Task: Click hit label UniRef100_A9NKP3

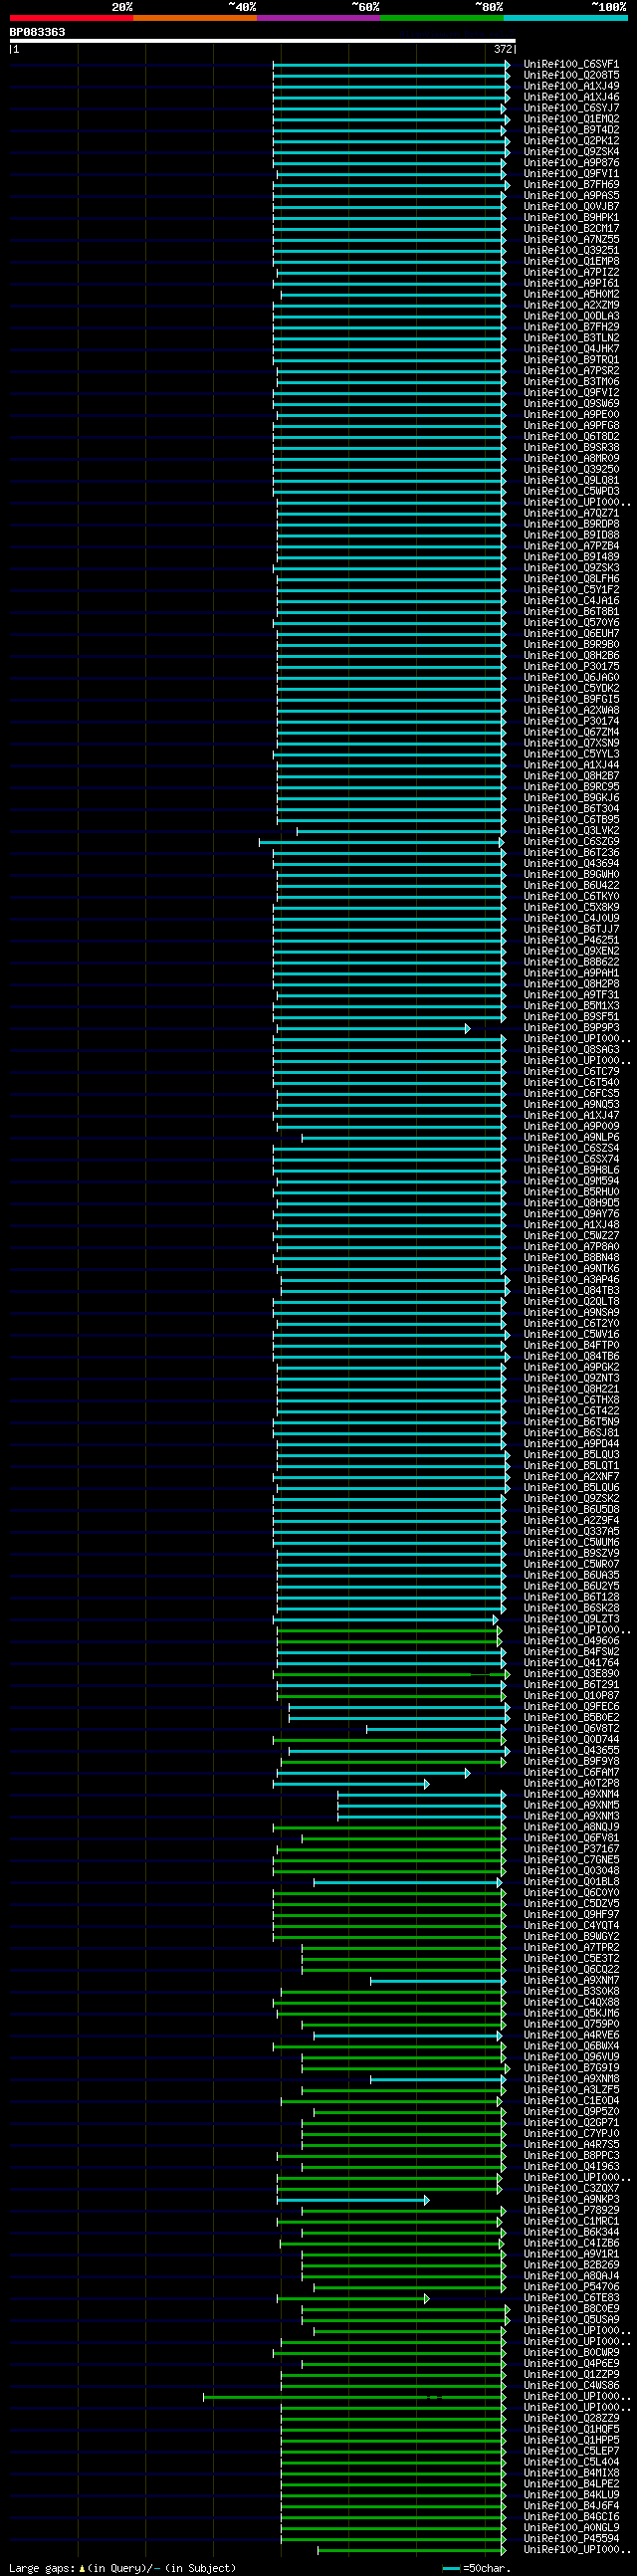Action: pyautogui.click(x=571, y=2199)
